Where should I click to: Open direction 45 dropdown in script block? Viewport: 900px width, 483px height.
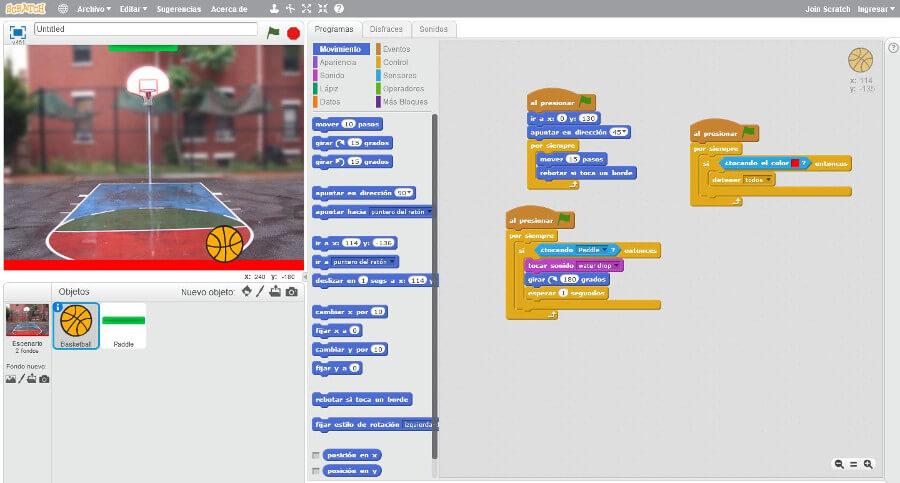624,132
